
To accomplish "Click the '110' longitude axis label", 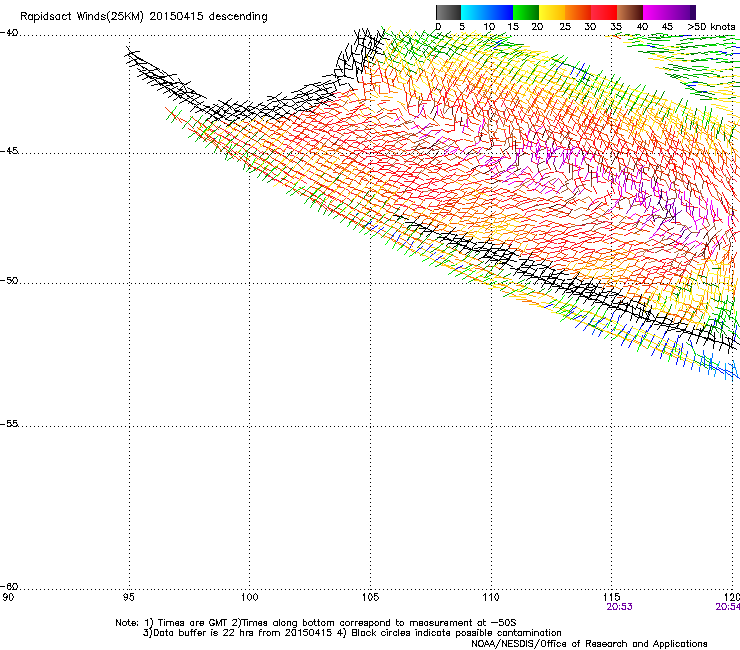I will [491, 597].
